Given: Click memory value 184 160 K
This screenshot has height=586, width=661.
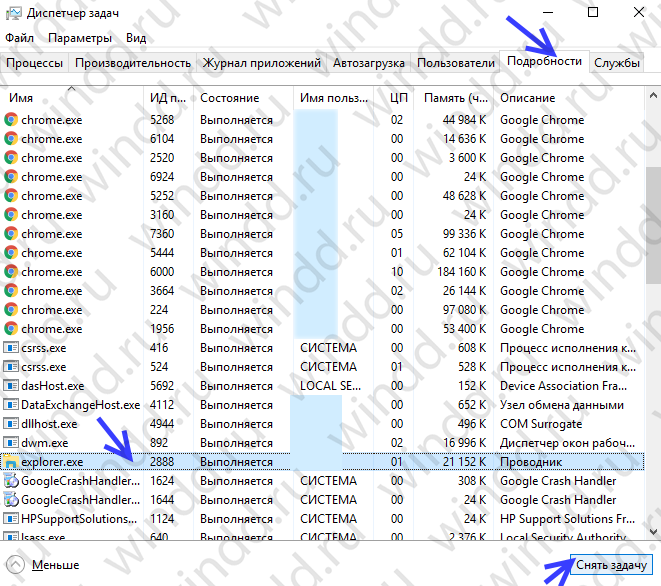Looking at the screenshot, I should pos(462,272).
